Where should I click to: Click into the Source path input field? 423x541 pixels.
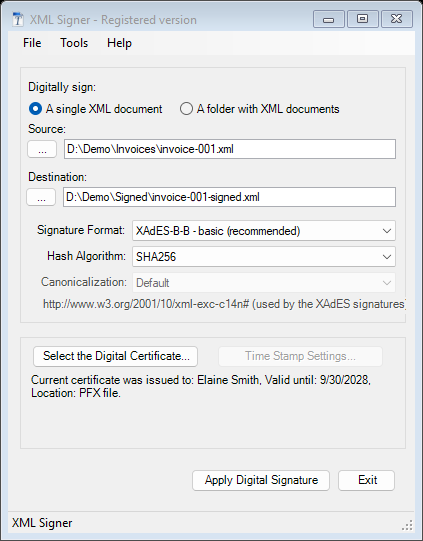230,149
